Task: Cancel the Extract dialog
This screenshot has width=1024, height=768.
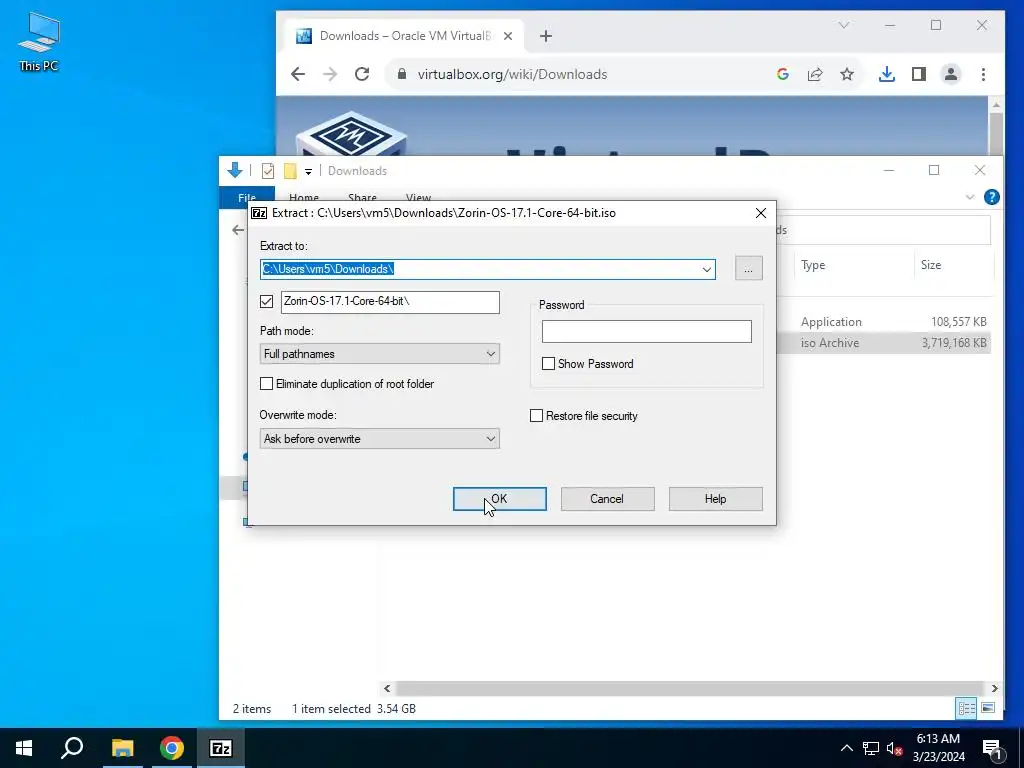Action: coord(607,499)
